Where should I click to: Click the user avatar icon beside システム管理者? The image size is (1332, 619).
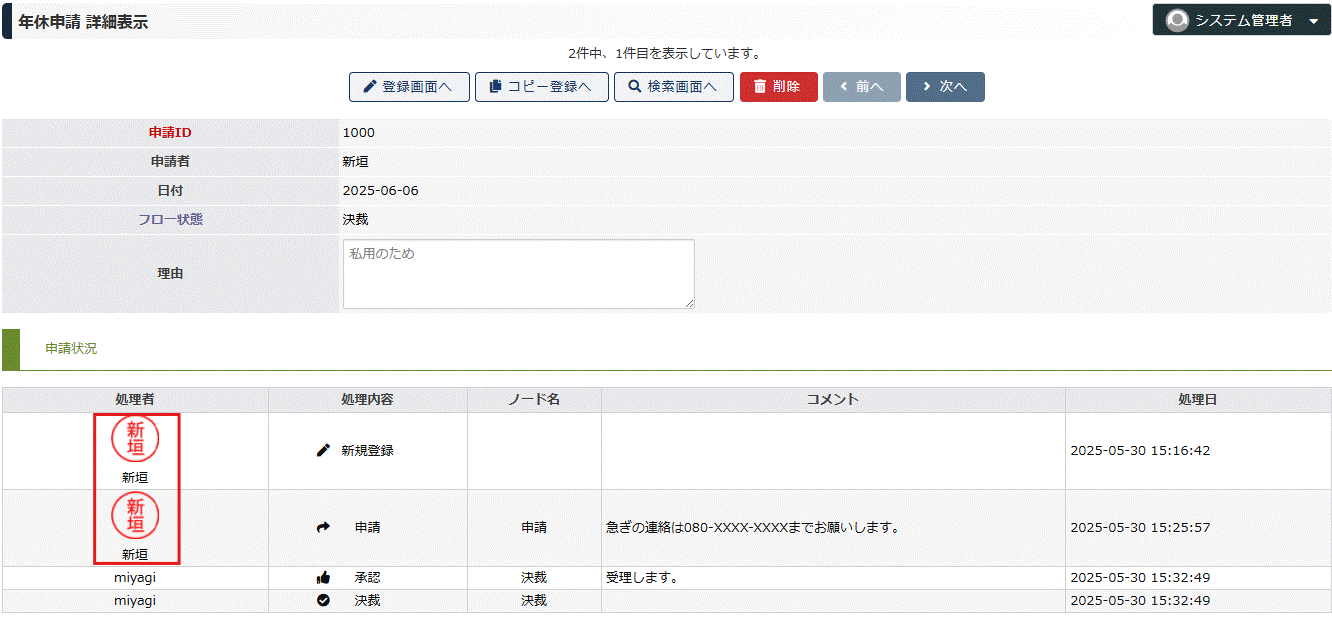pos(1177,20)
